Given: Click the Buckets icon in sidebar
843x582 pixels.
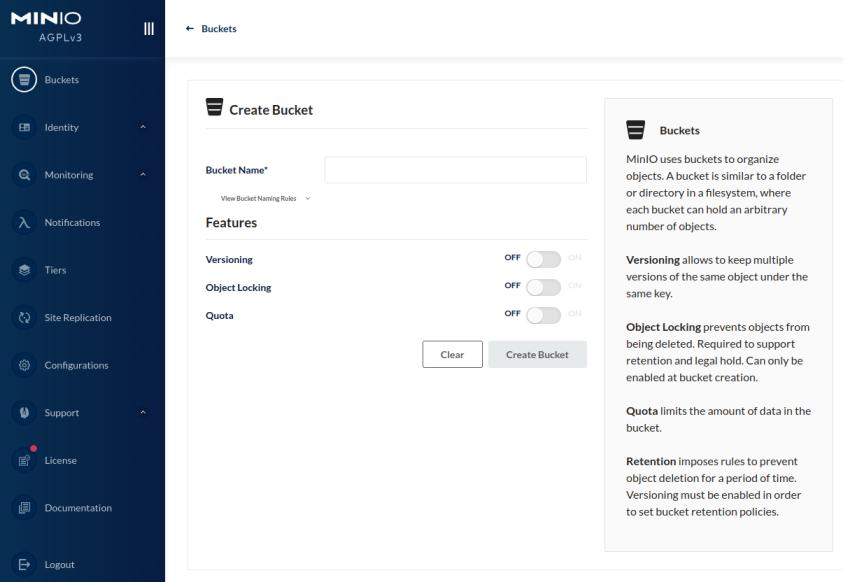Looking at the screenshot, I should coord(24,80).
